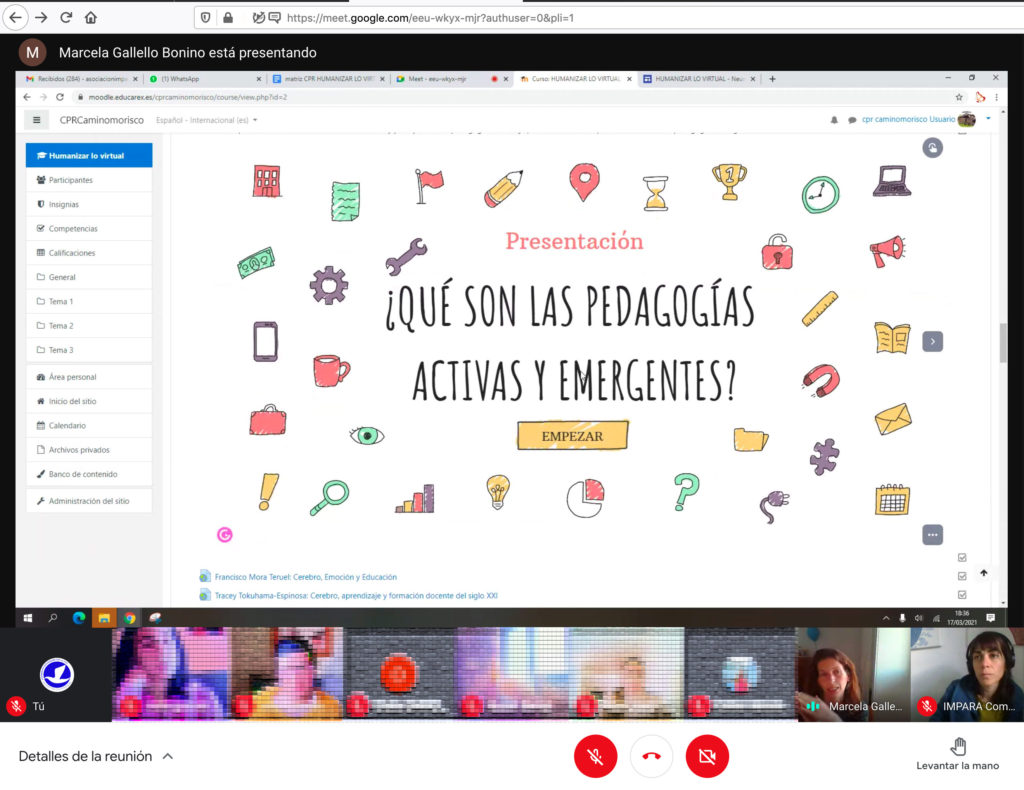Open the cpr caminomorisco user menu dropdown
This screenshot has height=790, width=1024.
[988, 119]
